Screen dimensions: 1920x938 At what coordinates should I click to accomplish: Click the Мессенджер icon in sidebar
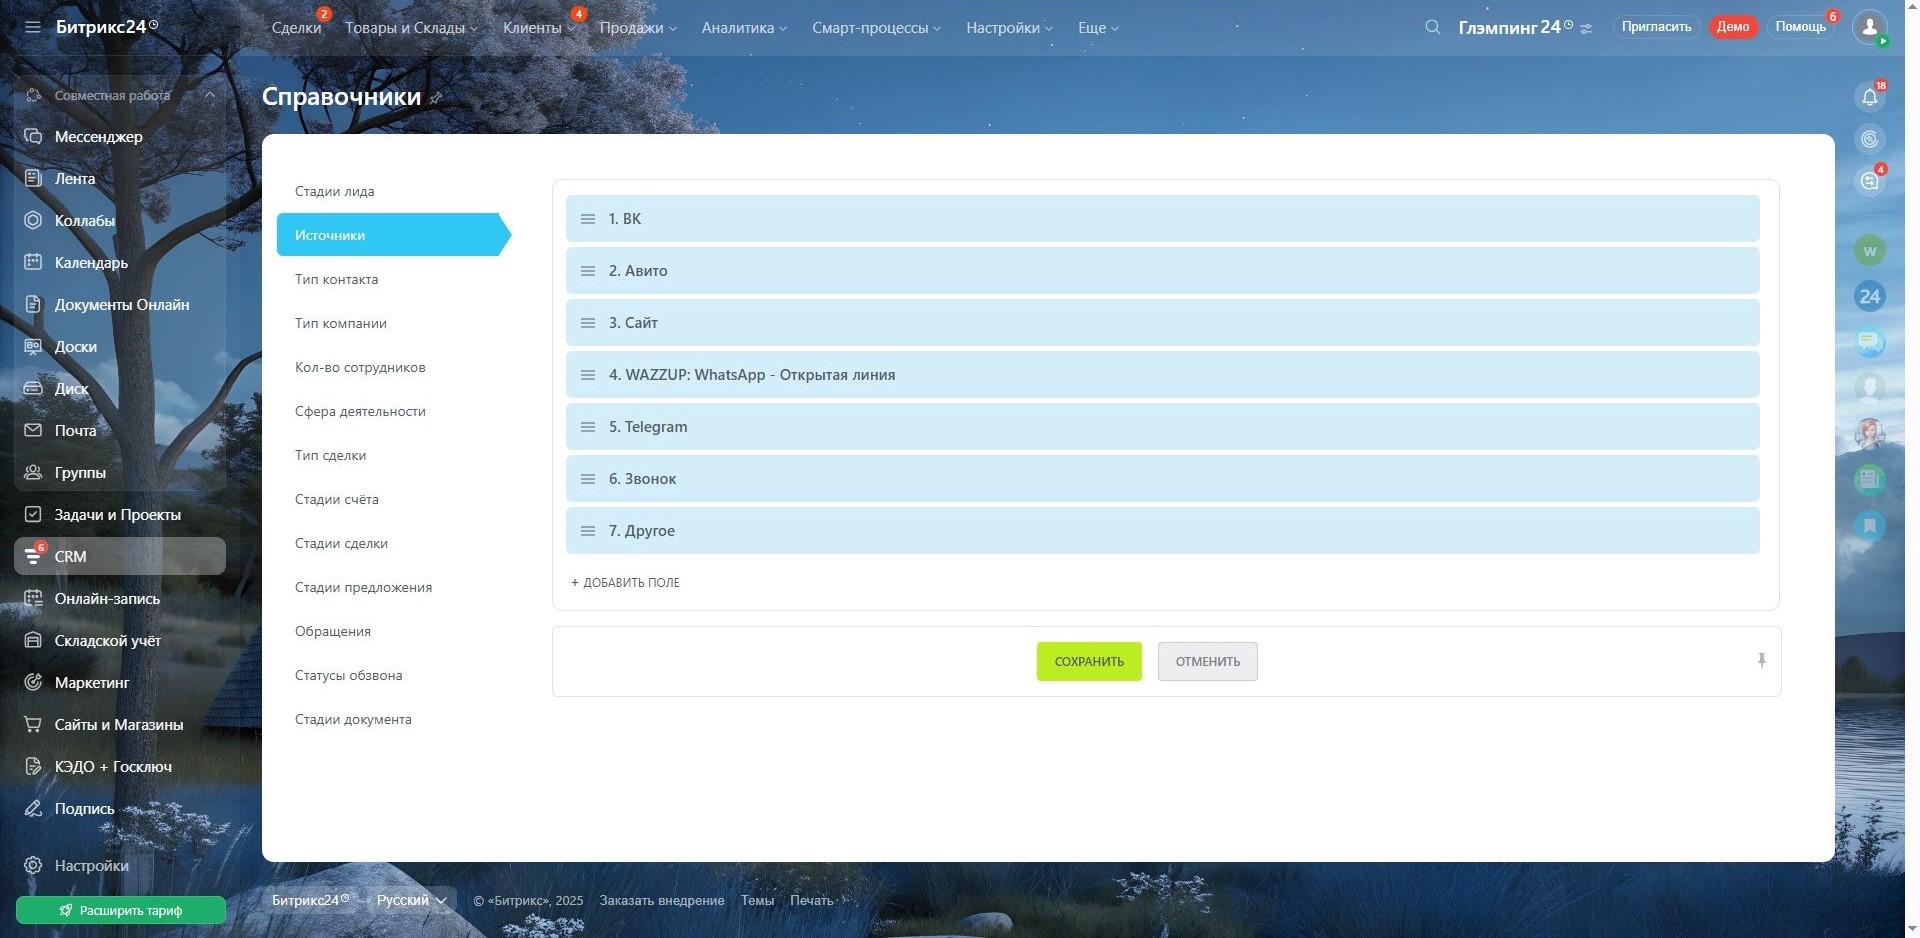pyautogui.click(x=33, y=136)
